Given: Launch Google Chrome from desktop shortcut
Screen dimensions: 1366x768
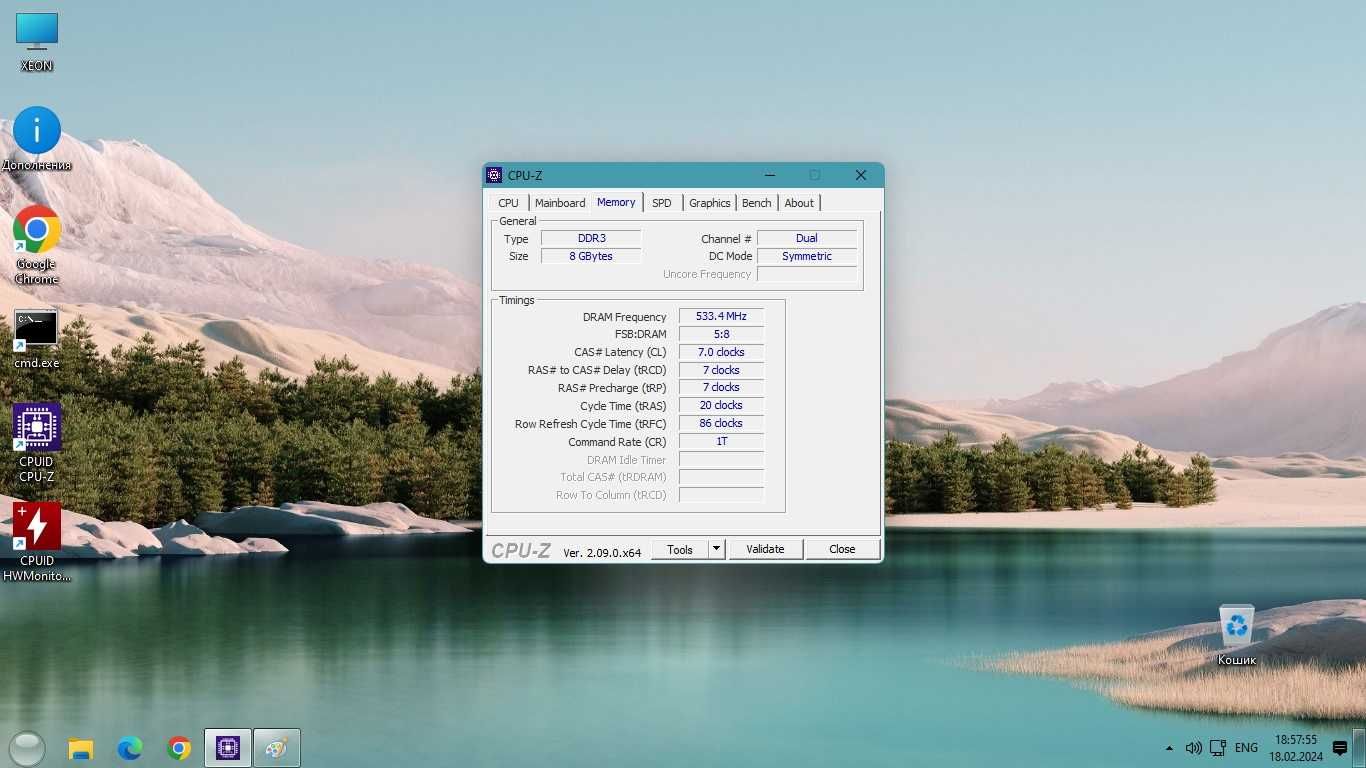Looking at the screenshot, I should tap(37, 245).
